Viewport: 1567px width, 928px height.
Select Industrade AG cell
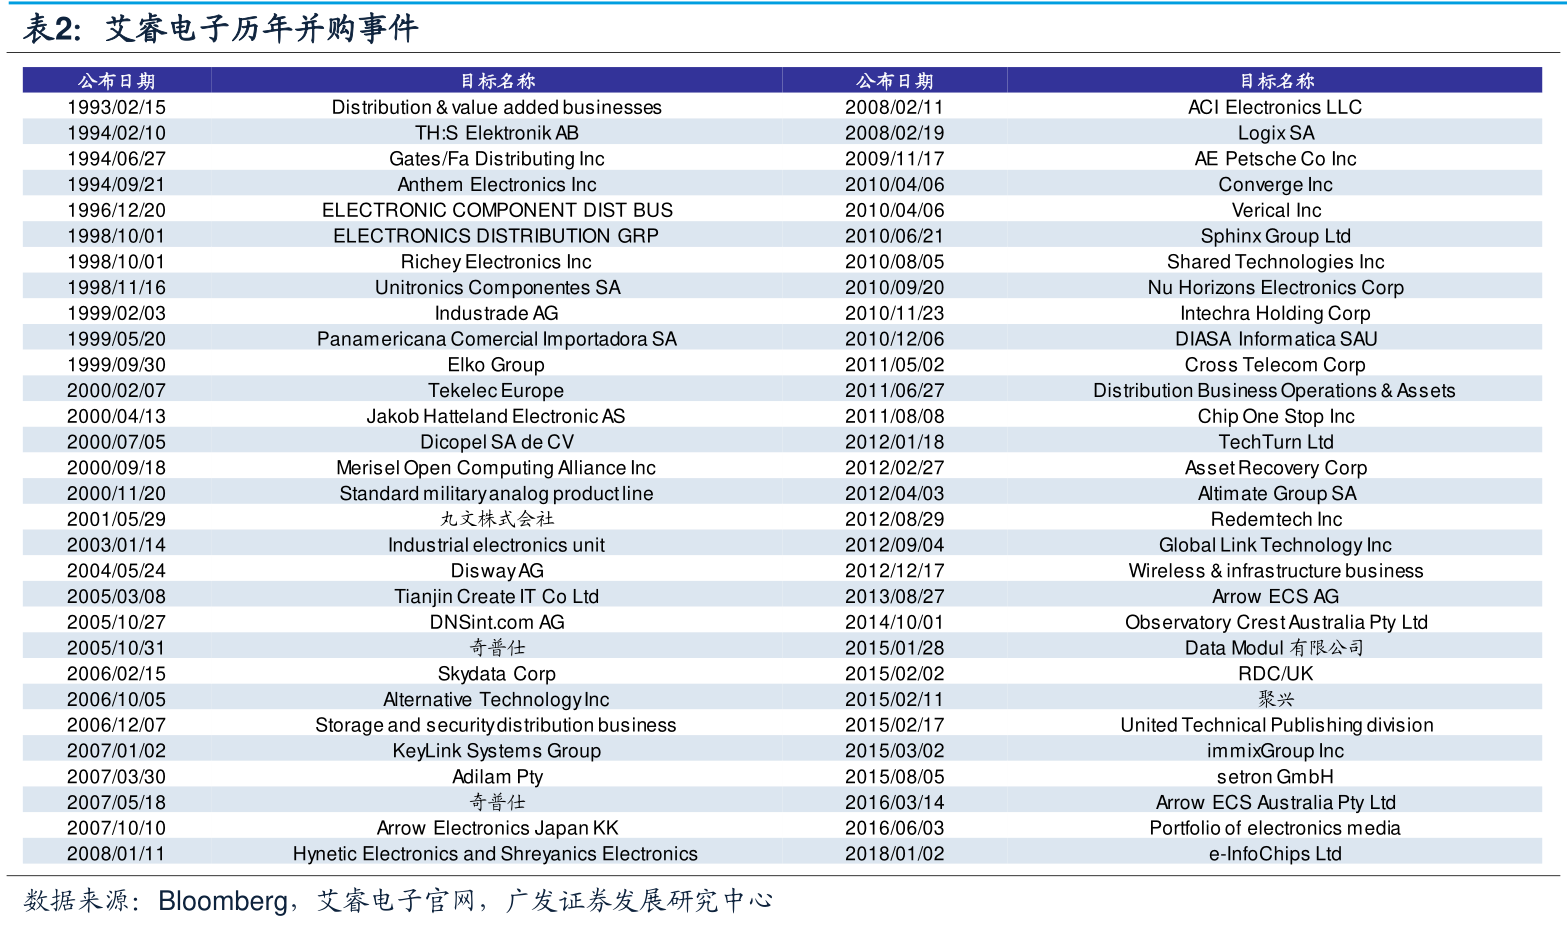click(497, 314)
